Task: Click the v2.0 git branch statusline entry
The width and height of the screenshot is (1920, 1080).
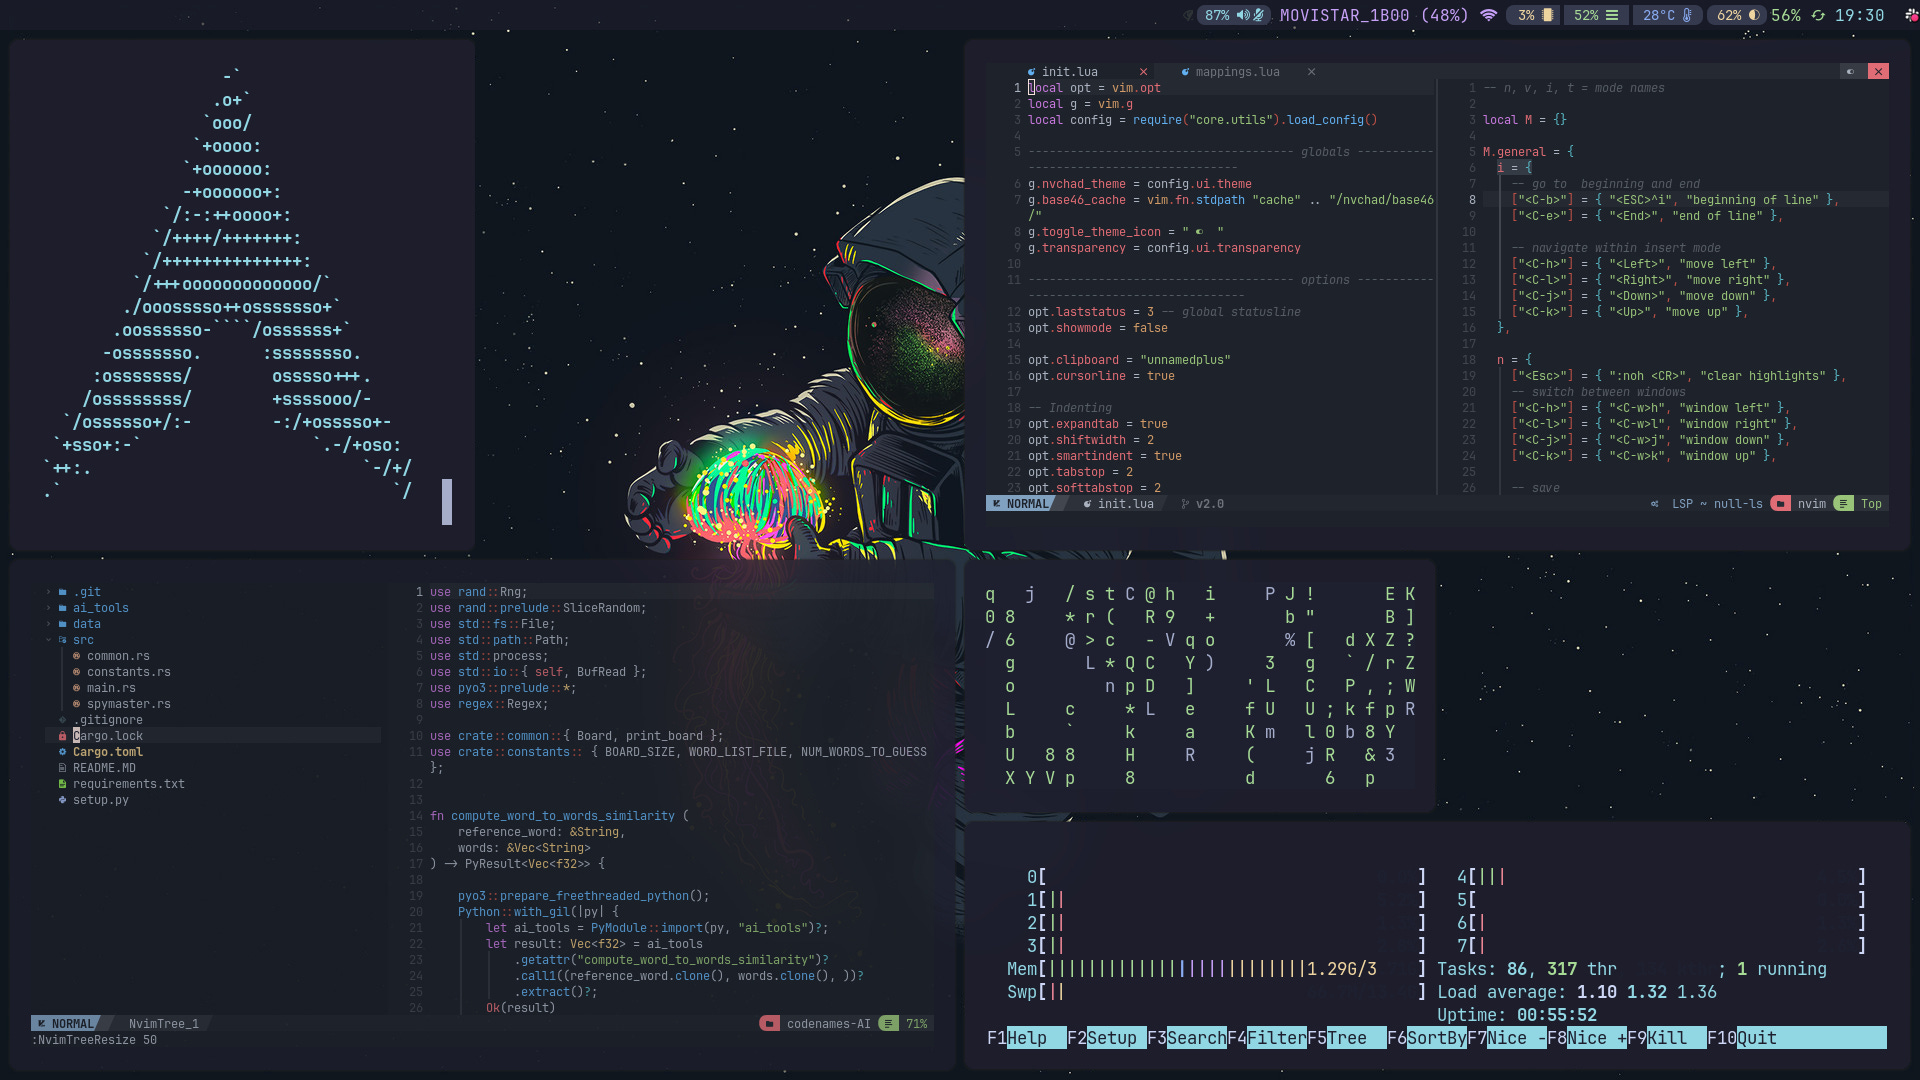Action: (1202, 504)
